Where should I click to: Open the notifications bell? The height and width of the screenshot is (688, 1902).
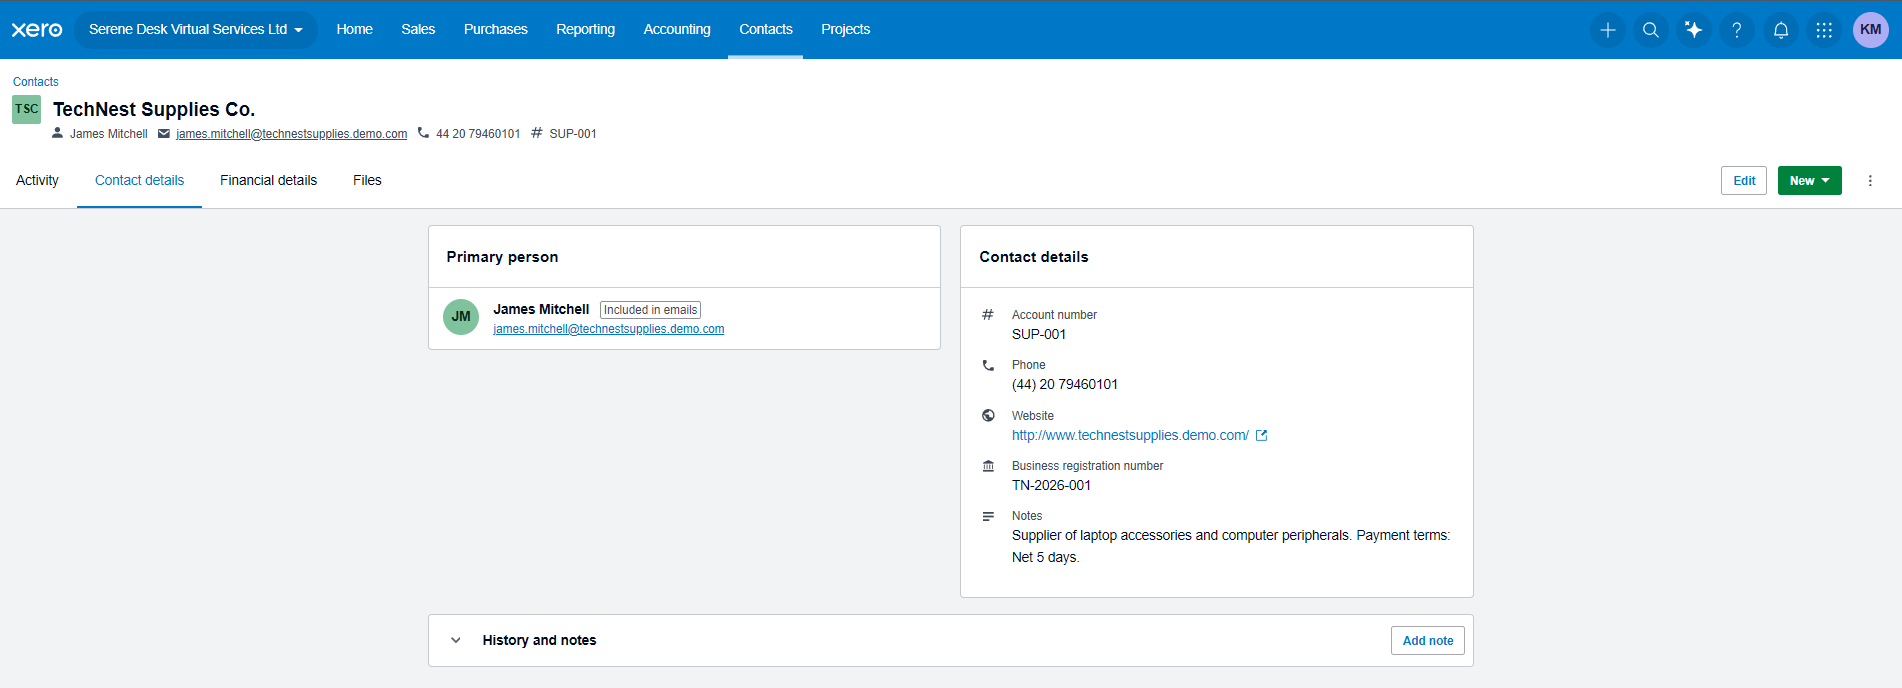coord(1781,30)
